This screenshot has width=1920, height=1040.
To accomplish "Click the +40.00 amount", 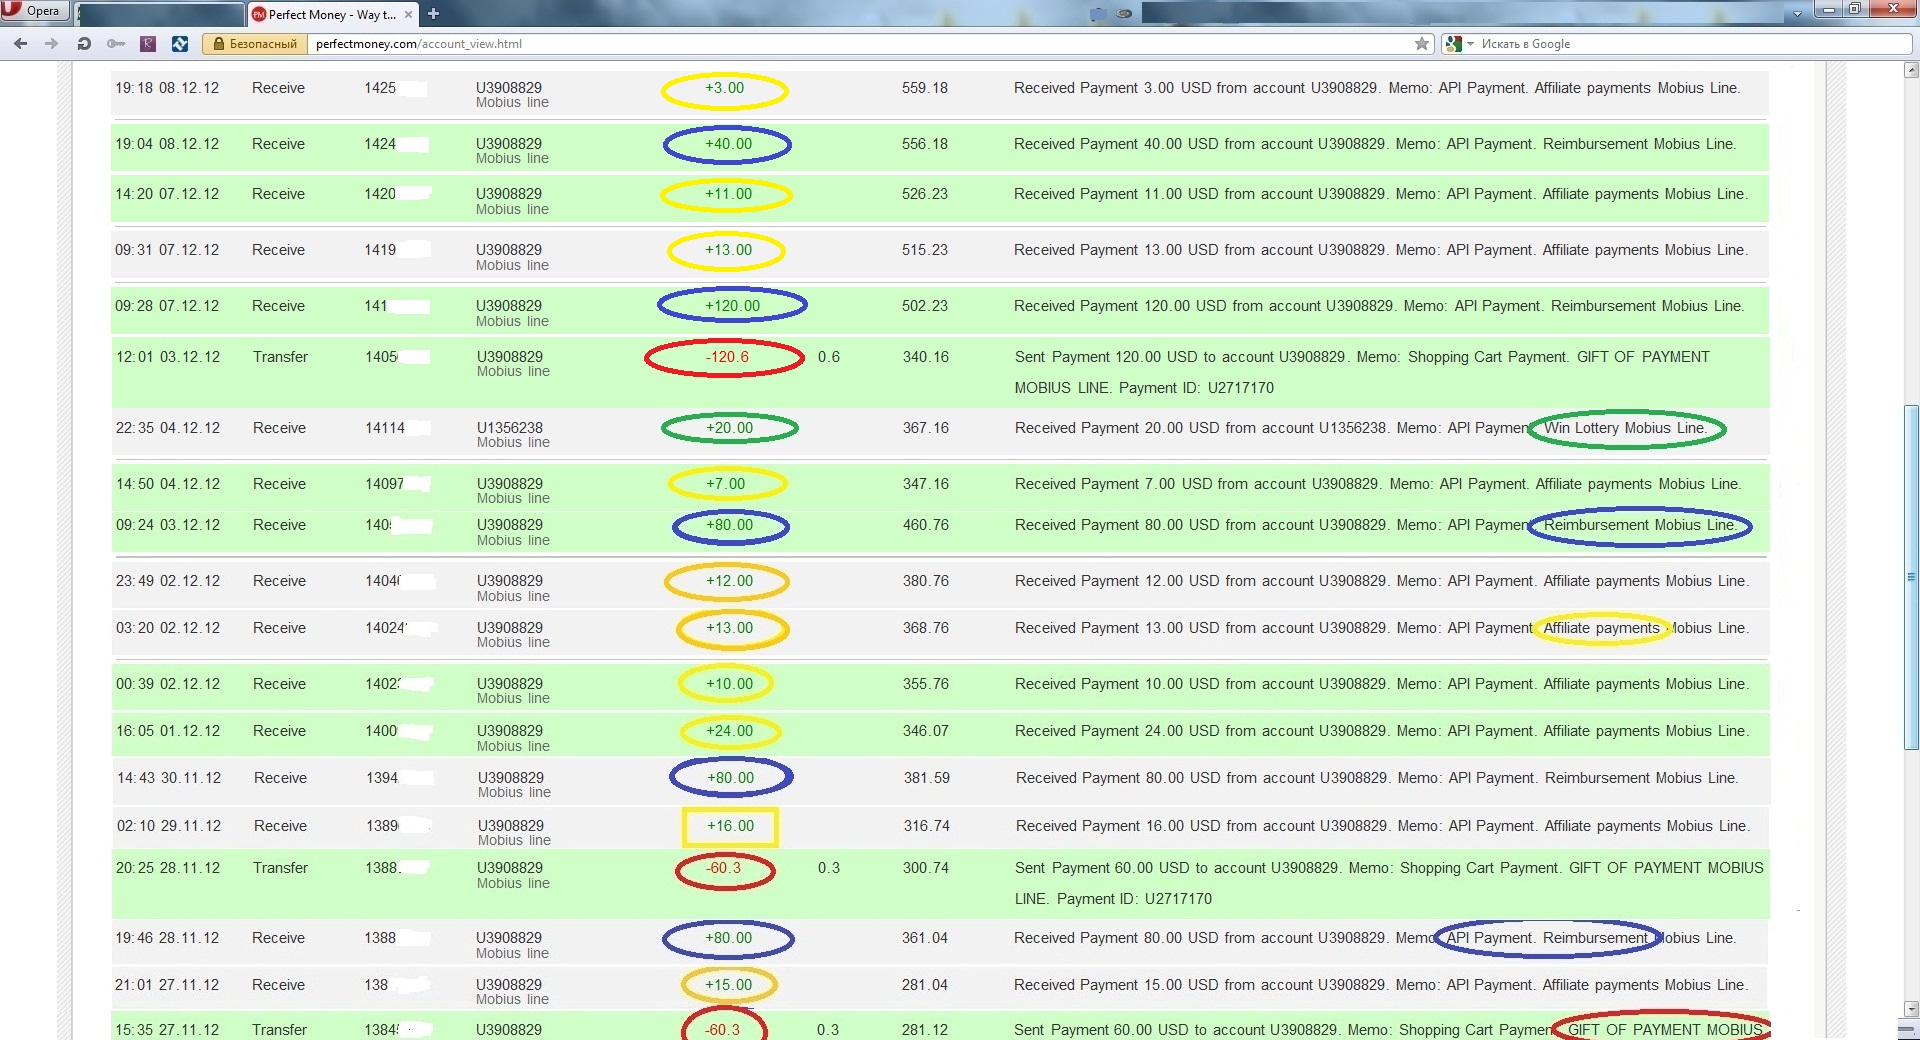I will 728,144.
